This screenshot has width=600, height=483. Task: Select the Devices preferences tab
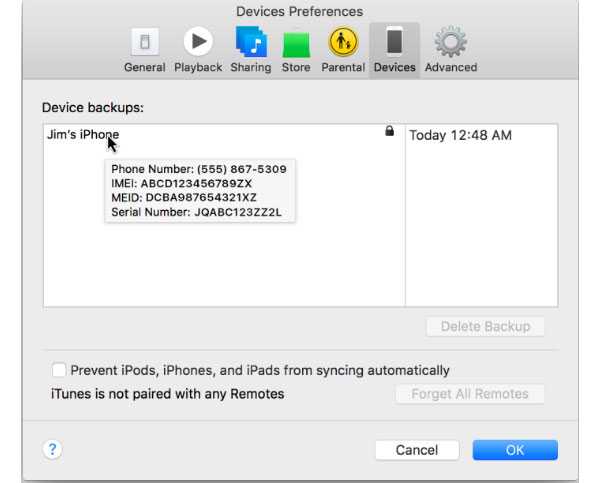(x=395, y=49)
